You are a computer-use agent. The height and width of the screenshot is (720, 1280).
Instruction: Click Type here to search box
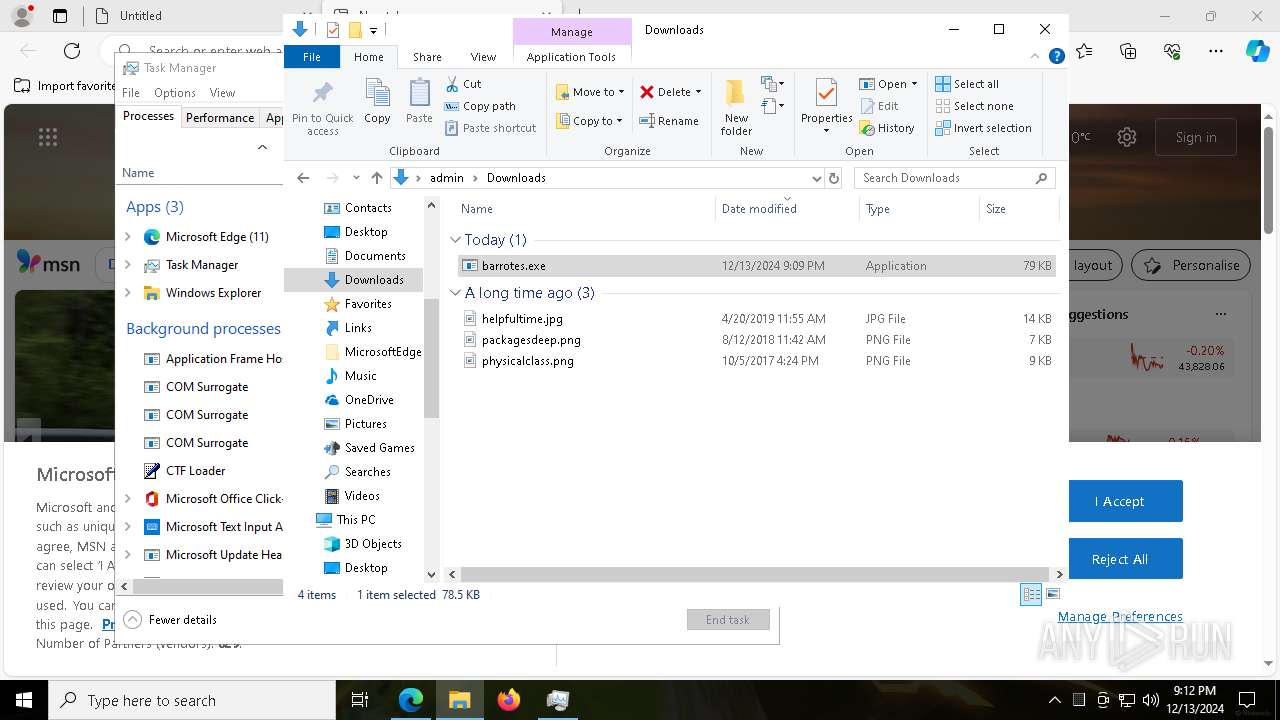pyautogui.click(x=192, y=701)
